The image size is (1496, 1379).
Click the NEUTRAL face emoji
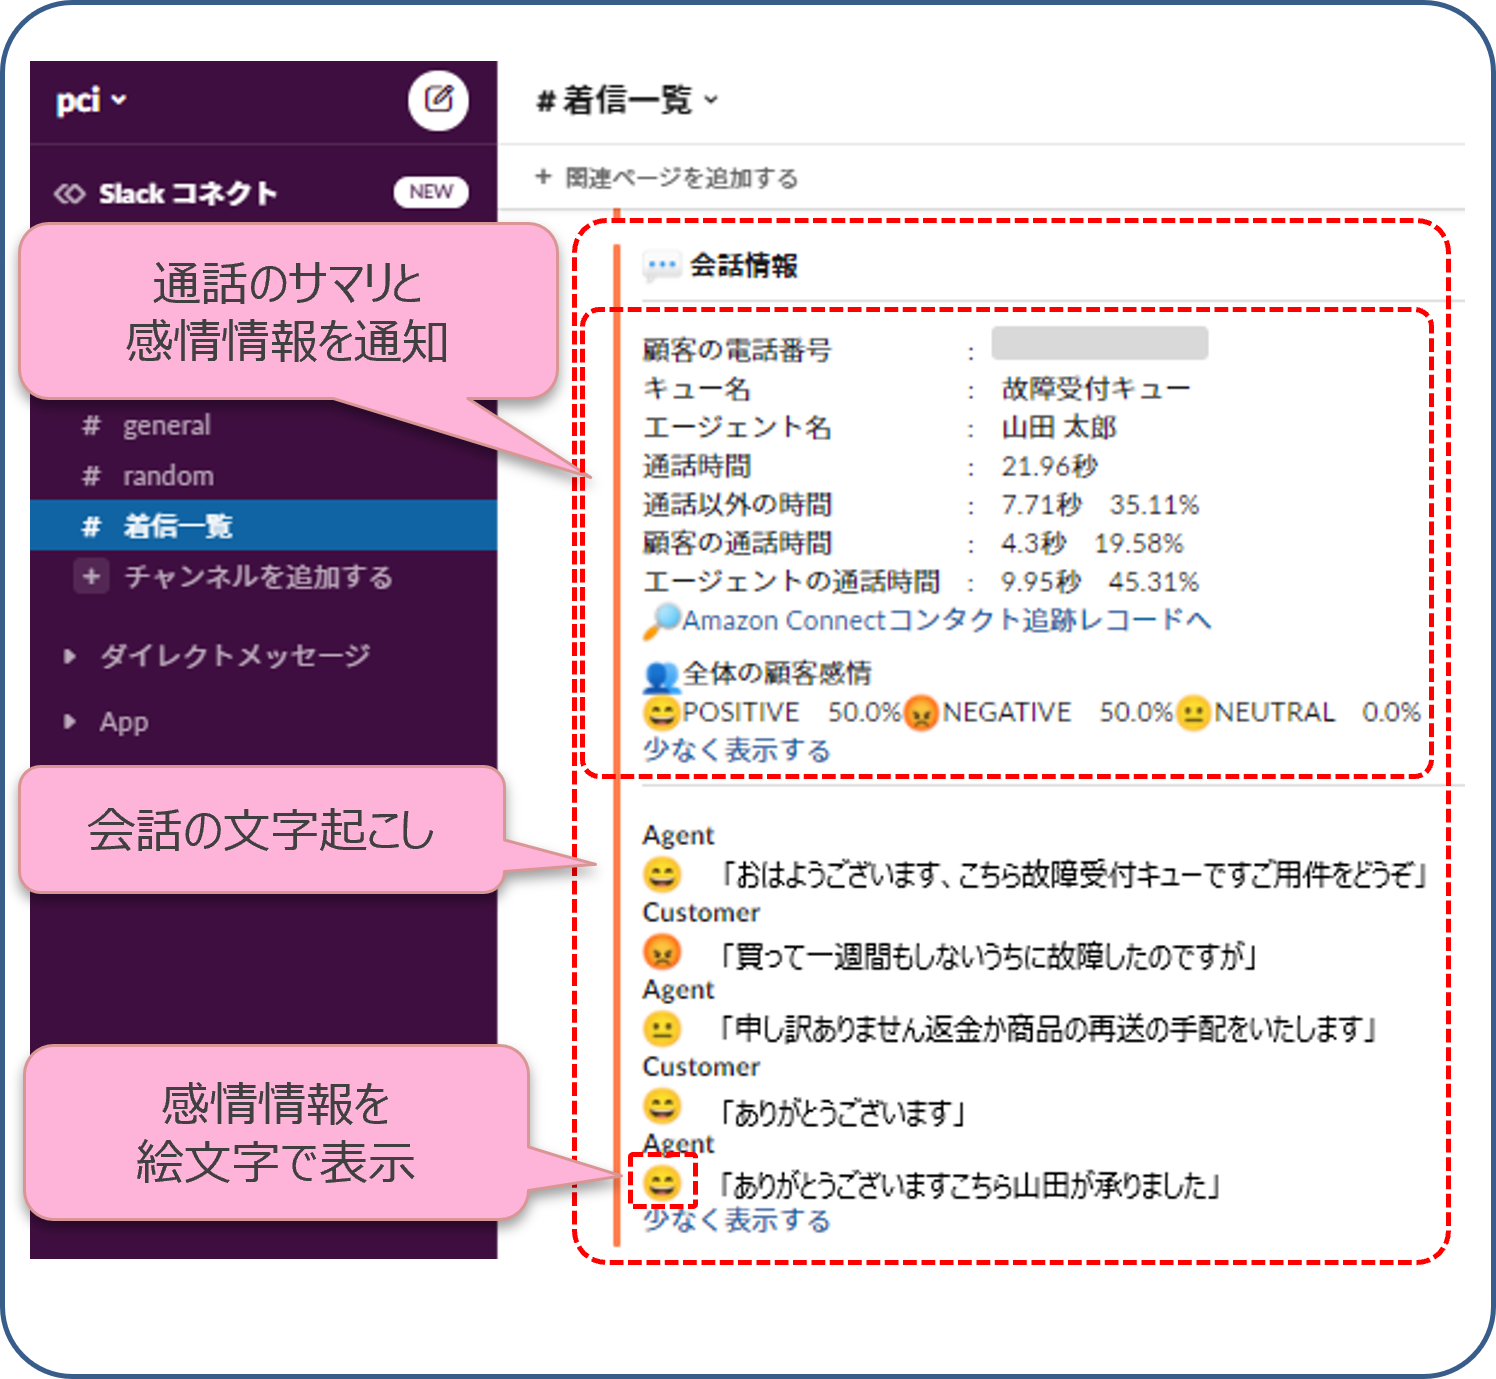[x=1193, y=713]
